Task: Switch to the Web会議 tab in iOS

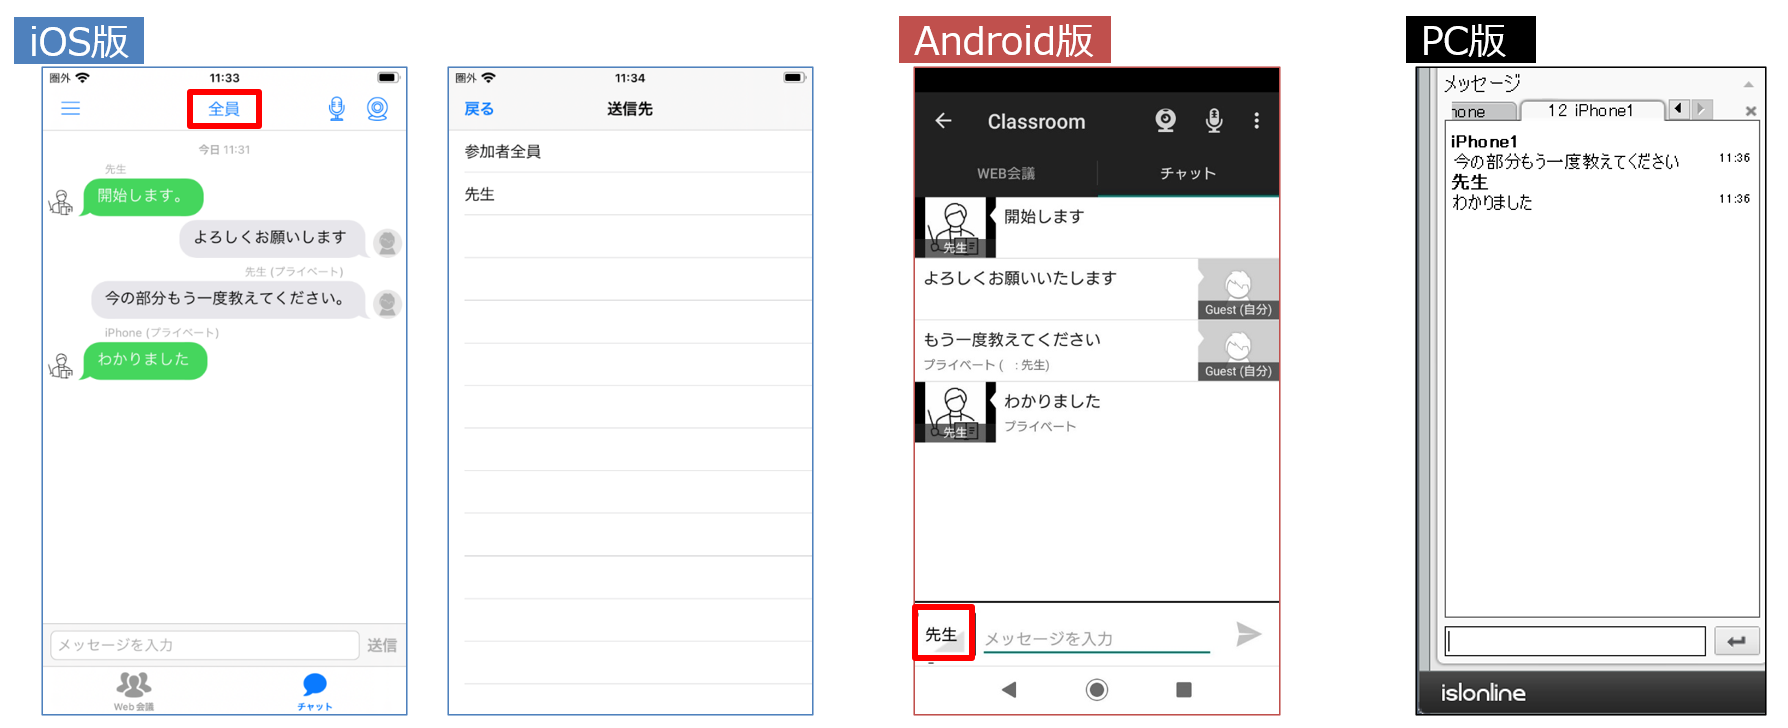Action: (134, 691)
